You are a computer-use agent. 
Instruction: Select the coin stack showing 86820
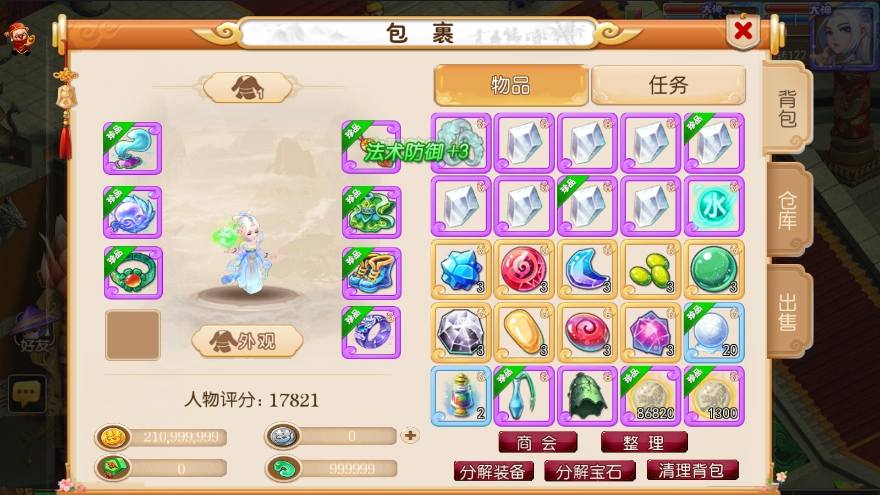pos(650,396)
